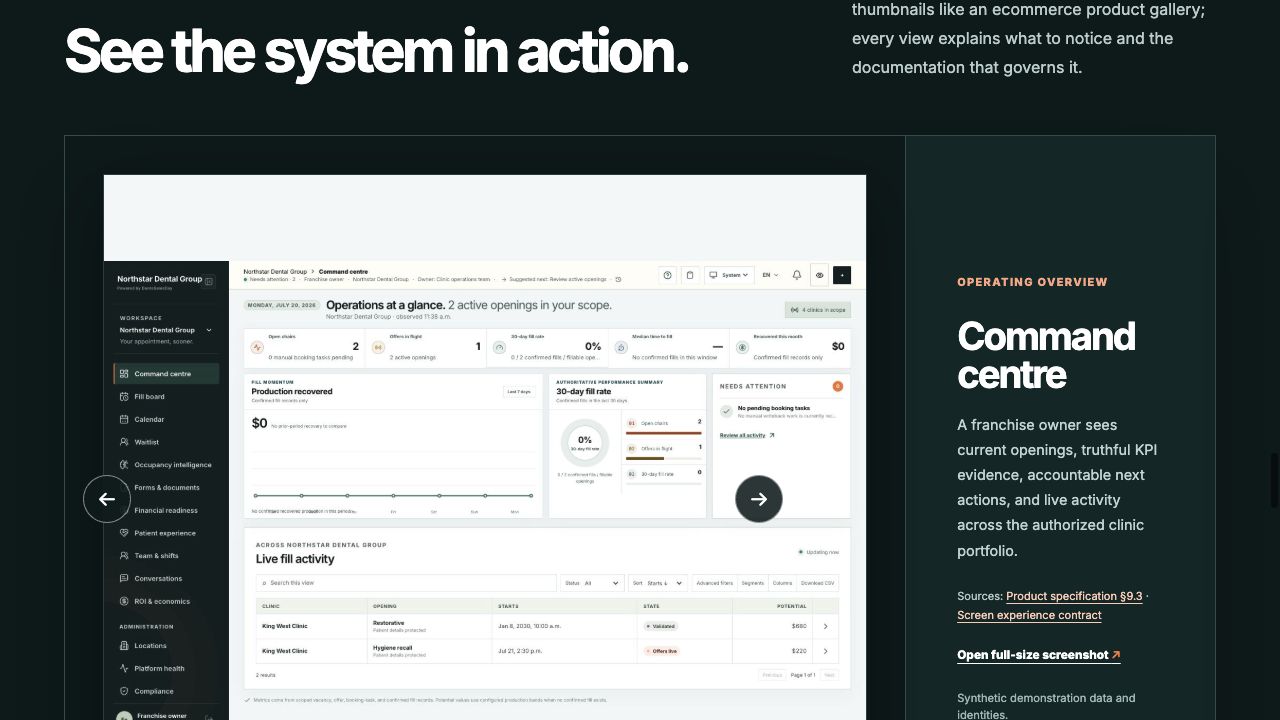Open the System theme dropdown
This screenshot has height=720, width=1280.
pyautogui.click(x=728, y=275)
